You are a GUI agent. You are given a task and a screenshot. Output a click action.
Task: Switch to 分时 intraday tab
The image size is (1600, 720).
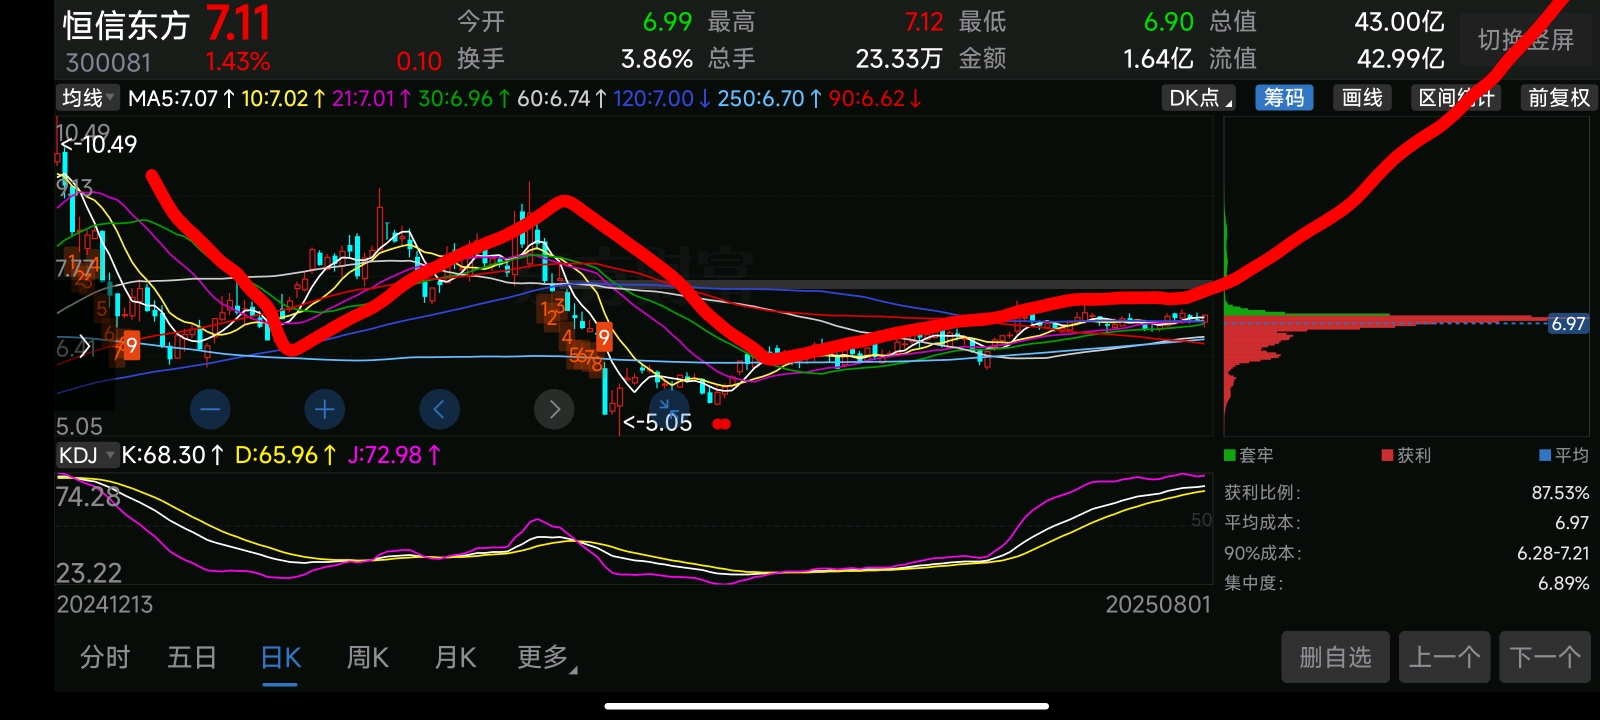pyautogui.click(x=105, y=657)
